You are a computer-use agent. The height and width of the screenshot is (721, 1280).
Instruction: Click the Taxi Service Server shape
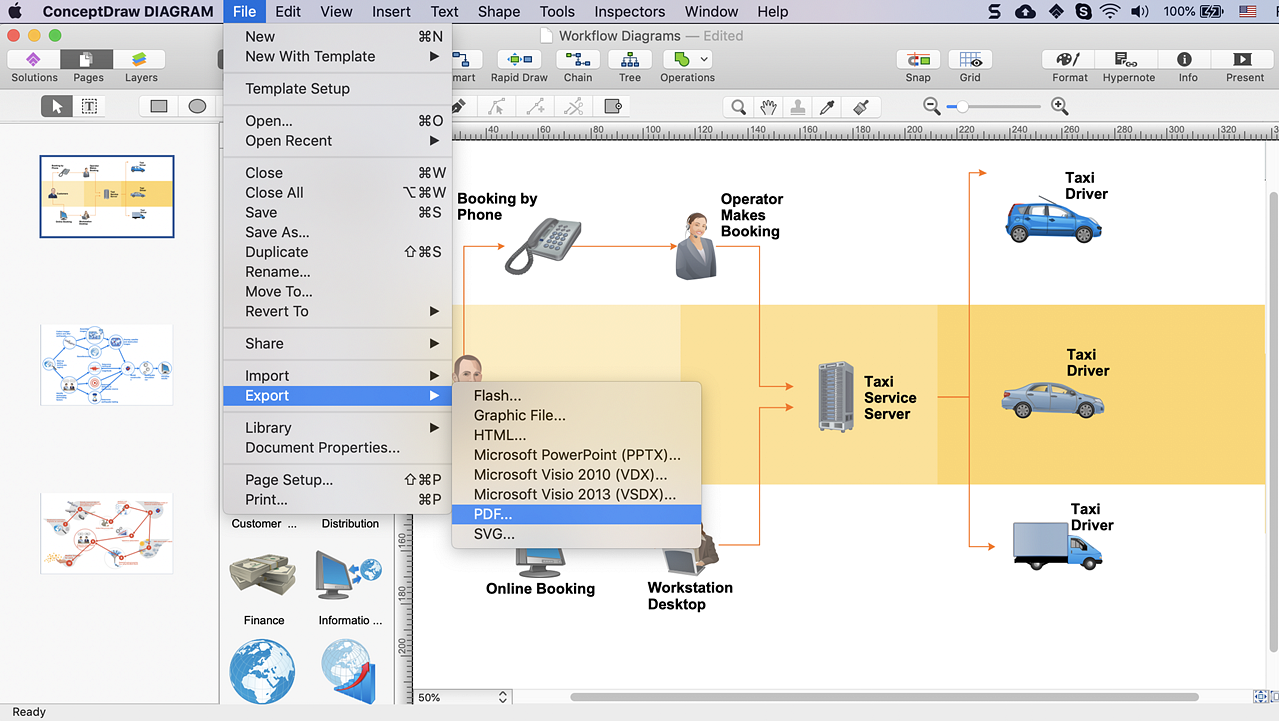(x=835, y=397)
